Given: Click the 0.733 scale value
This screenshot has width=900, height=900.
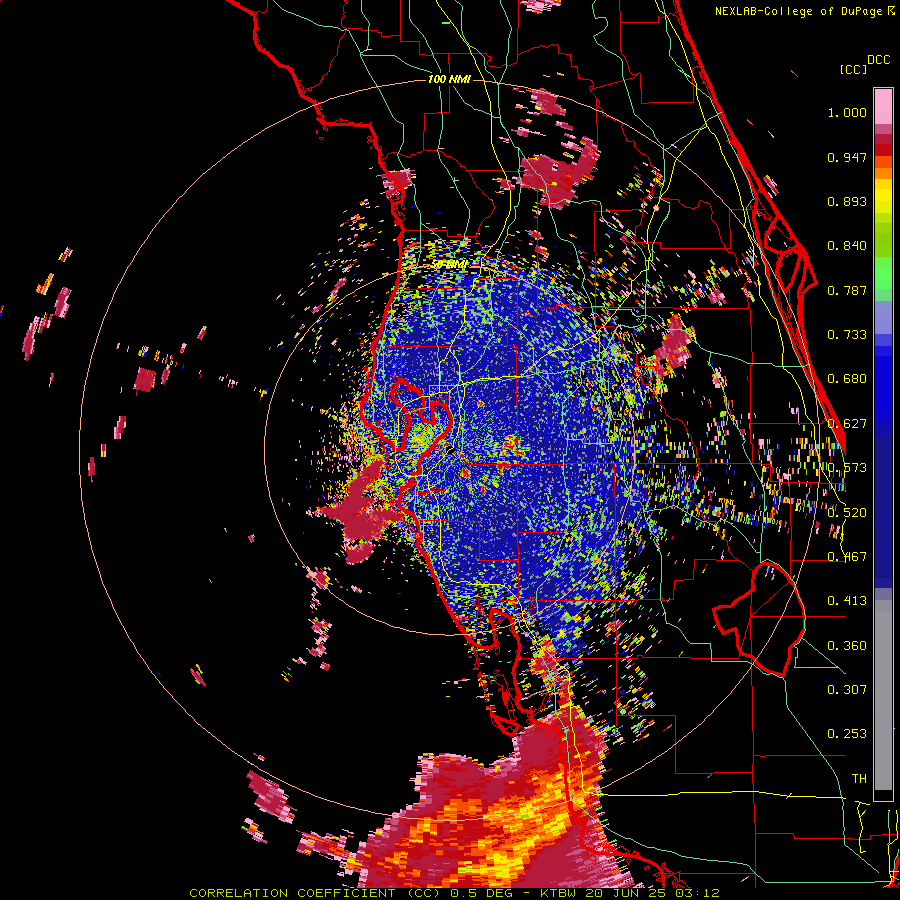Looking at the screenshot, I should (x=847, y=335).
